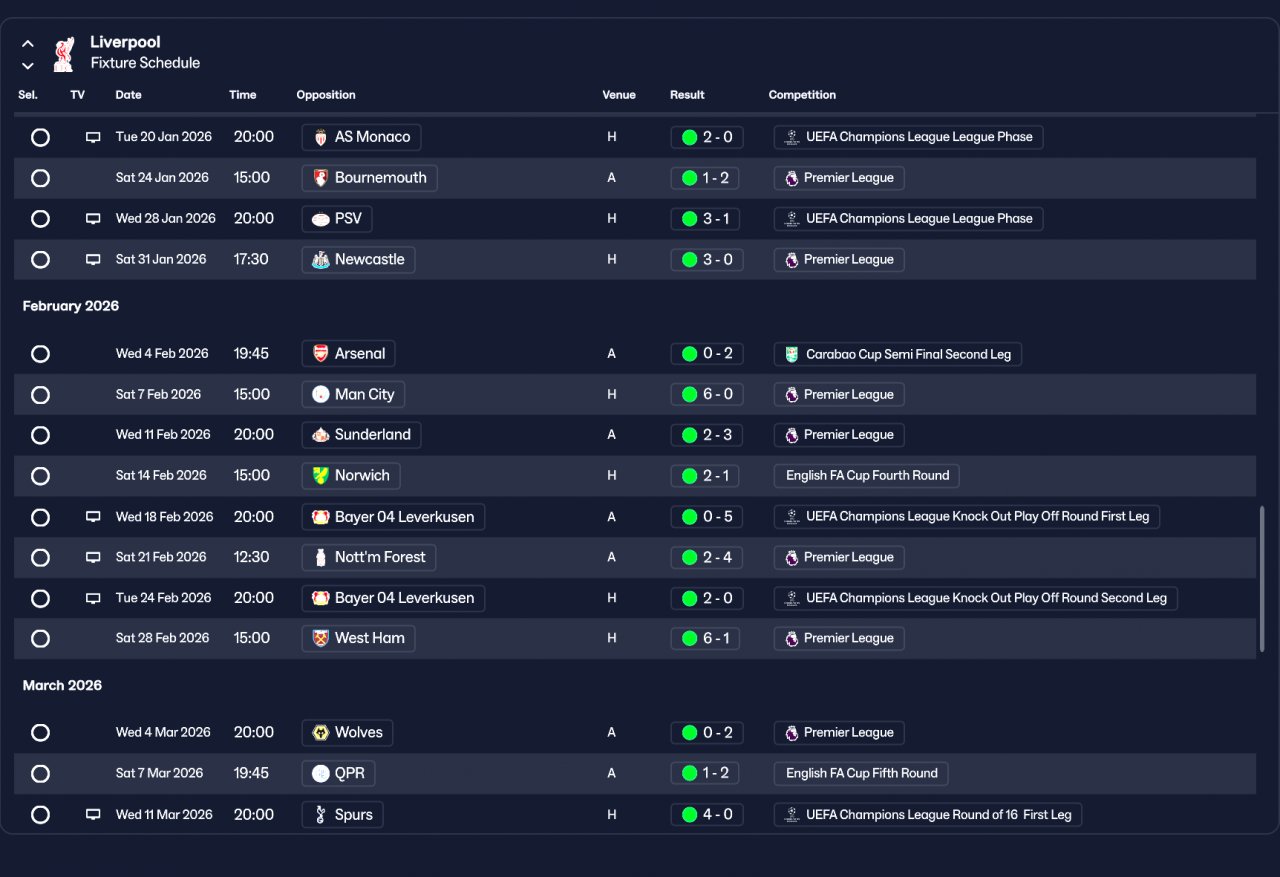Tick the QPR fixture selection circle
This screenshot has height=877, width=1280.
coord(40,774)
